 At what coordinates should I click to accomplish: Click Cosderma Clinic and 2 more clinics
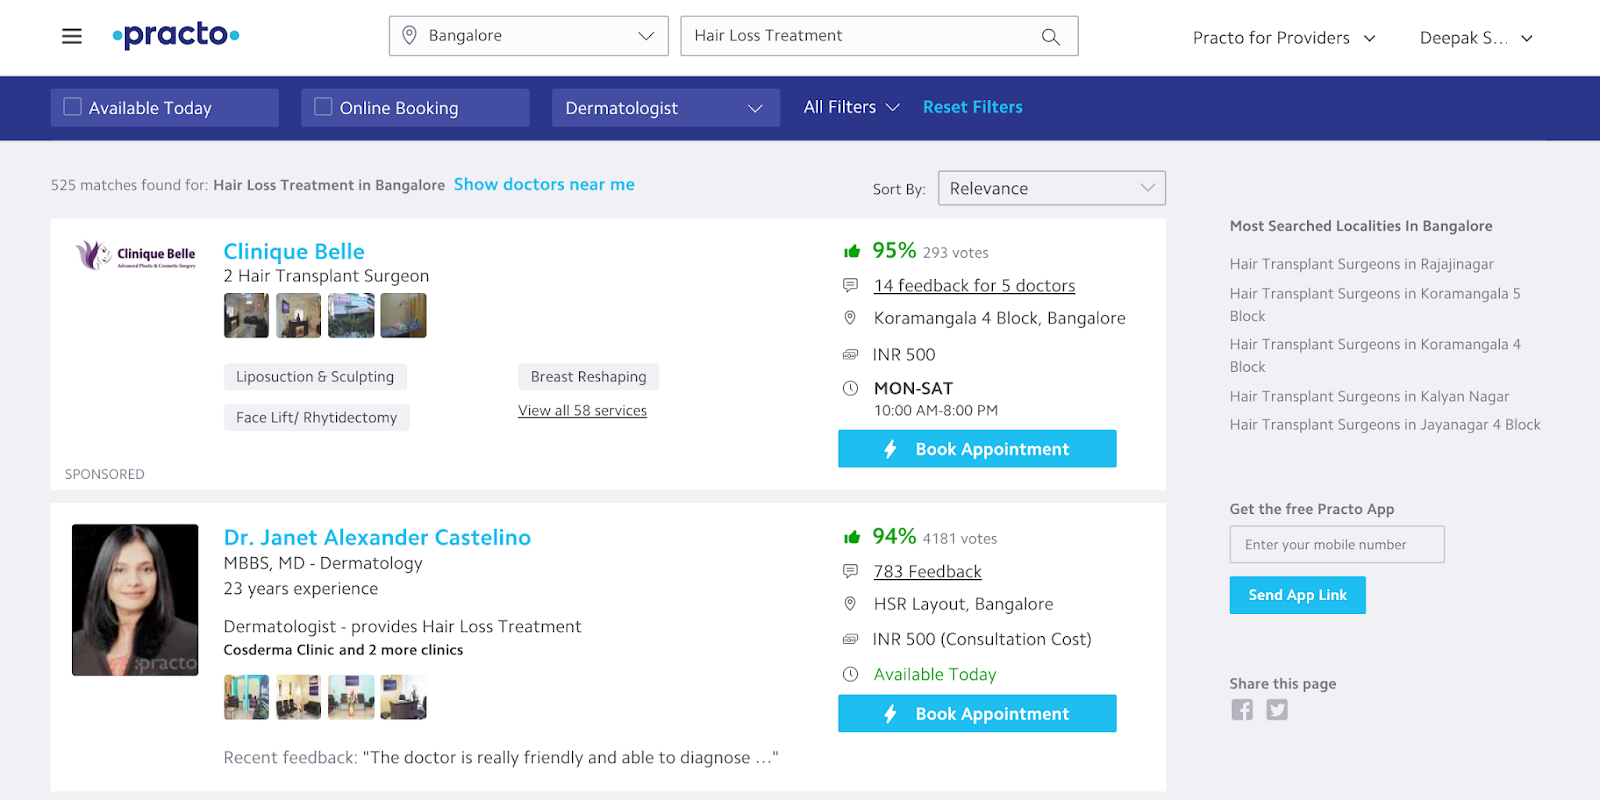(x=343, y=650)
